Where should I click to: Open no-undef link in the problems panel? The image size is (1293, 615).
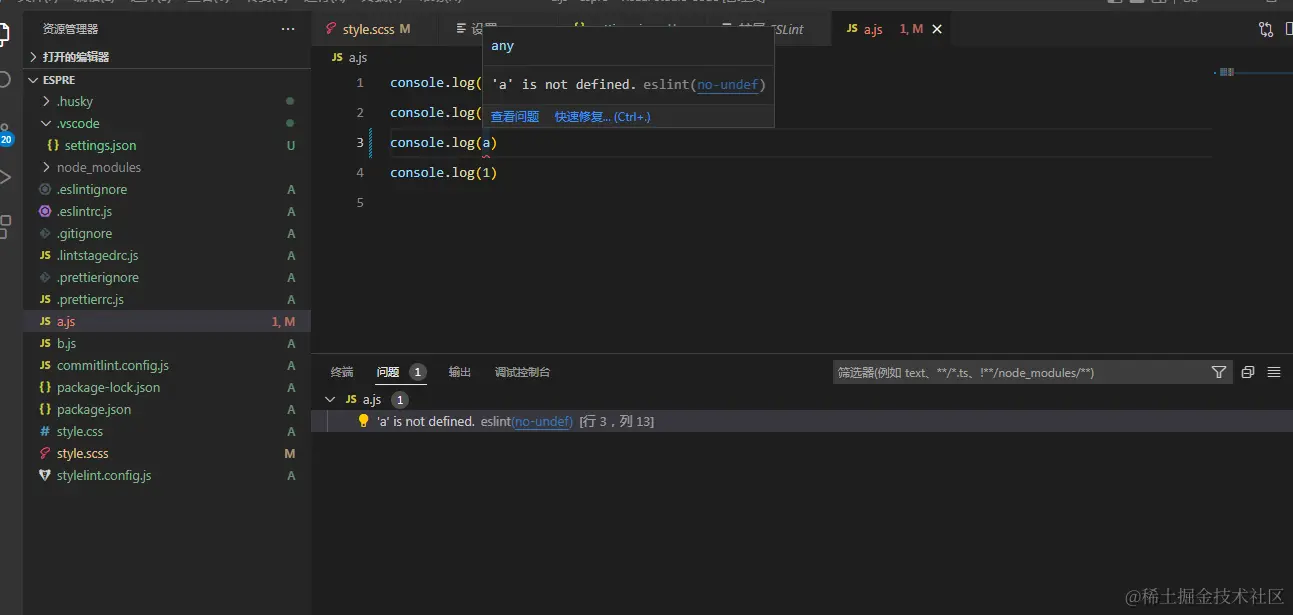click(x=542, y=422)
